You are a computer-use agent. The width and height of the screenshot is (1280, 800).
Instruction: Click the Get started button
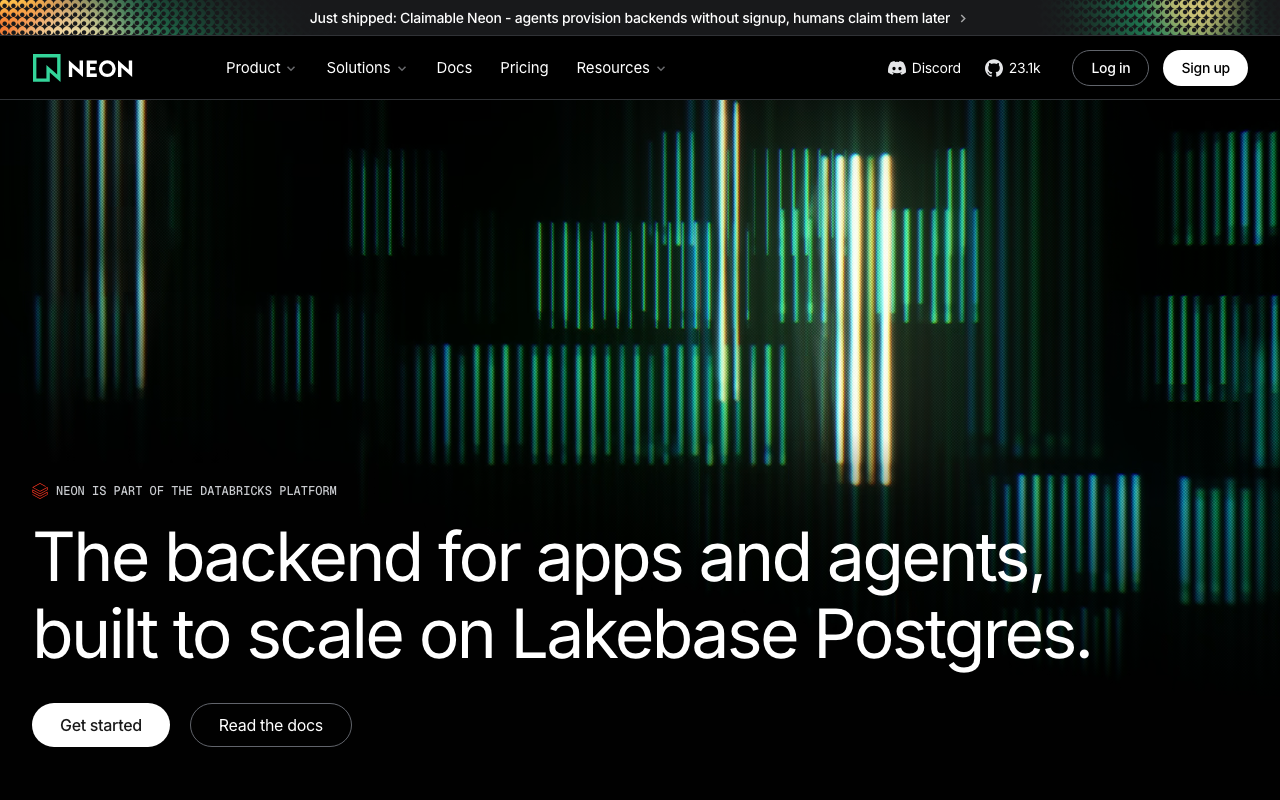pyautogui.click(x=101, y=725)
